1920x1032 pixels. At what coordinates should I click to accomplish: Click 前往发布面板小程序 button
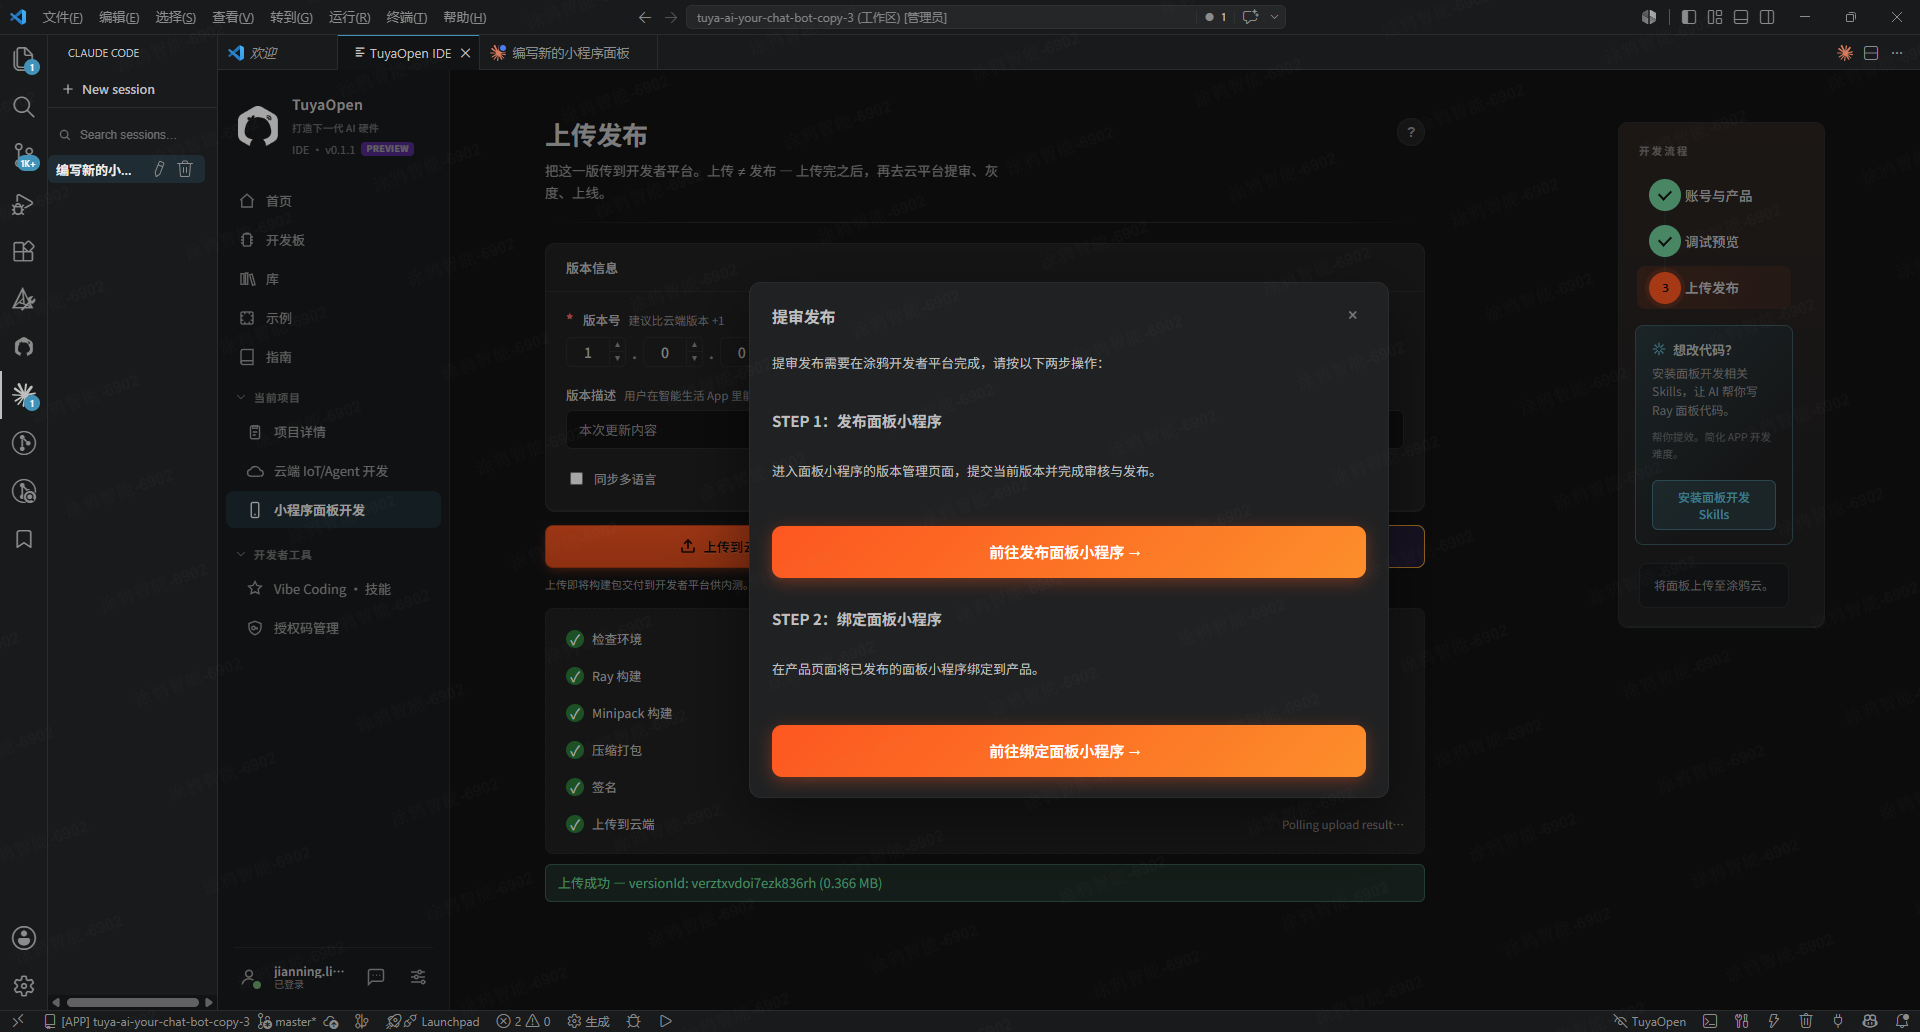[x=1068, y=552]
